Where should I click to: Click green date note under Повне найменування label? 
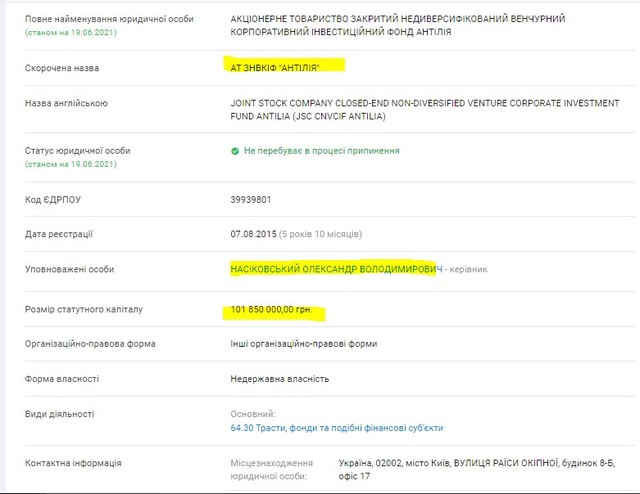(71, 33)
